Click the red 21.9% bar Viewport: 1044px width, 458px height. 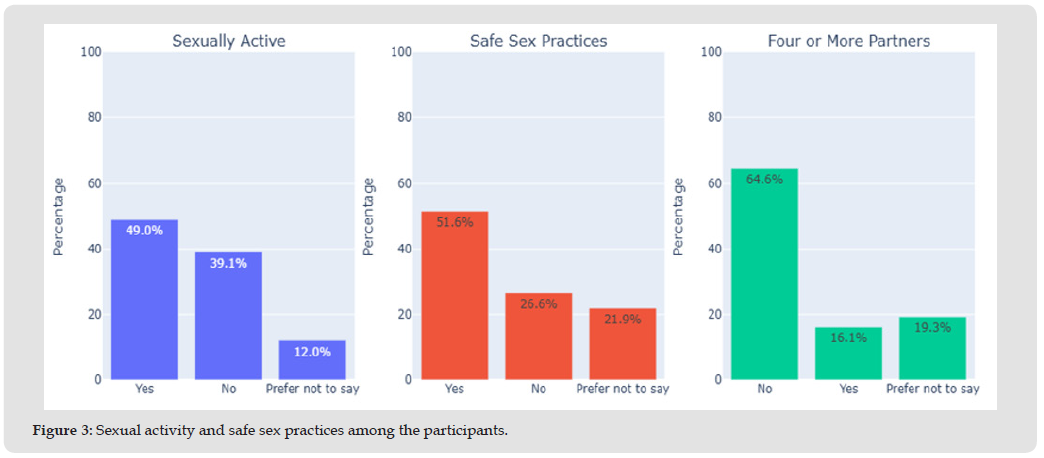click(x=622, y=343)
